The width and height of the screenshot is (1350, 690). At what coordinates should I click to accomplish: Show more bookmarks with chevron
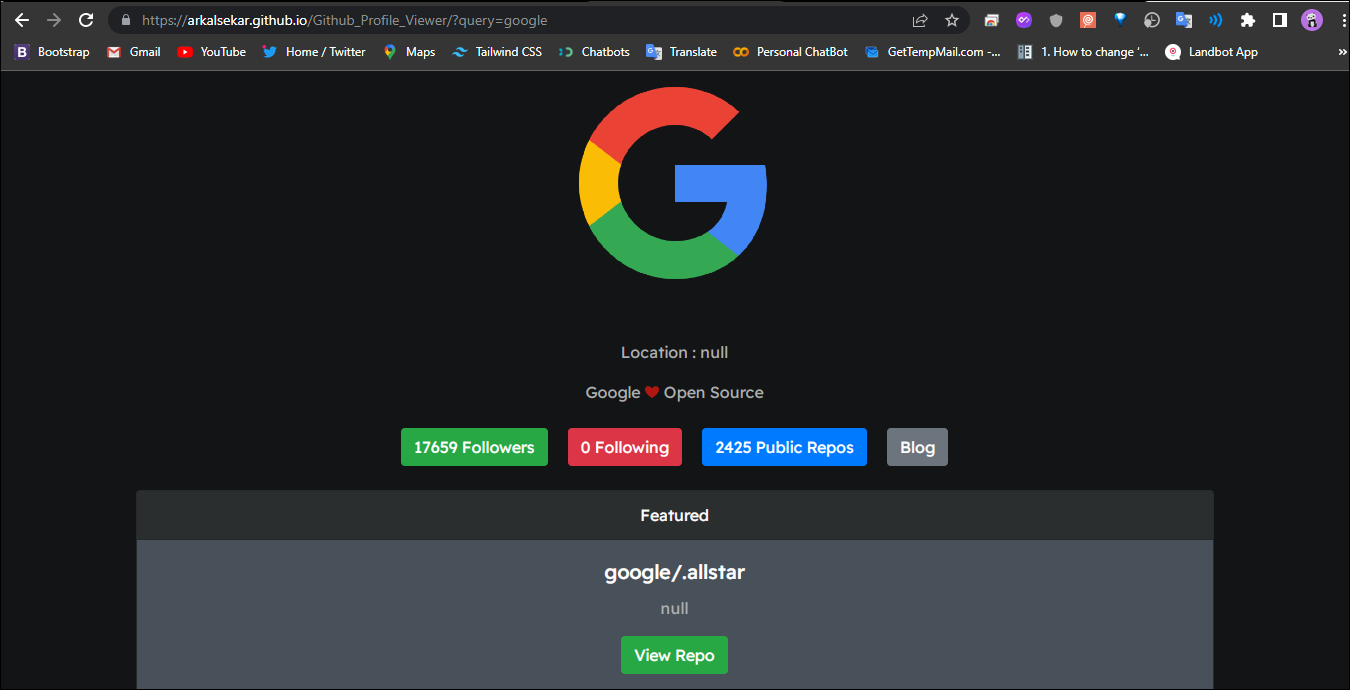(1341, 52)
